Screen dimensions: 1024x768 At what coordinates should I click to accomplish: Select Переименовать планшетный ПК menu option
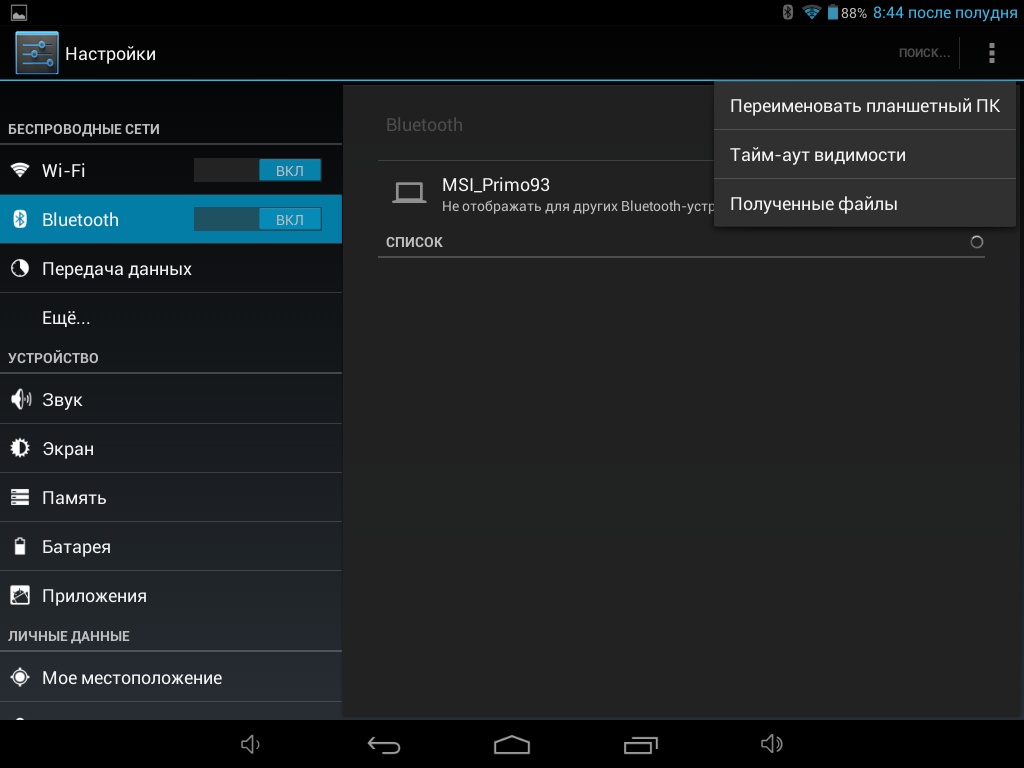[x=864, y=106]
